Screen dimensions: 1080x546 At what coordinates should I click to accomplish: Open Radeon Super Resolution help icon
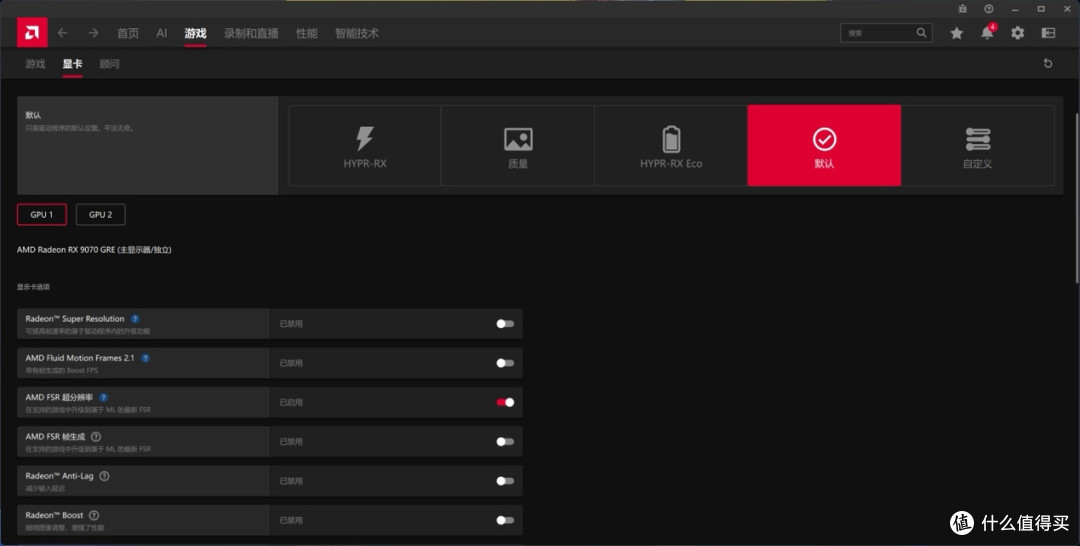(x=135, y=319)
